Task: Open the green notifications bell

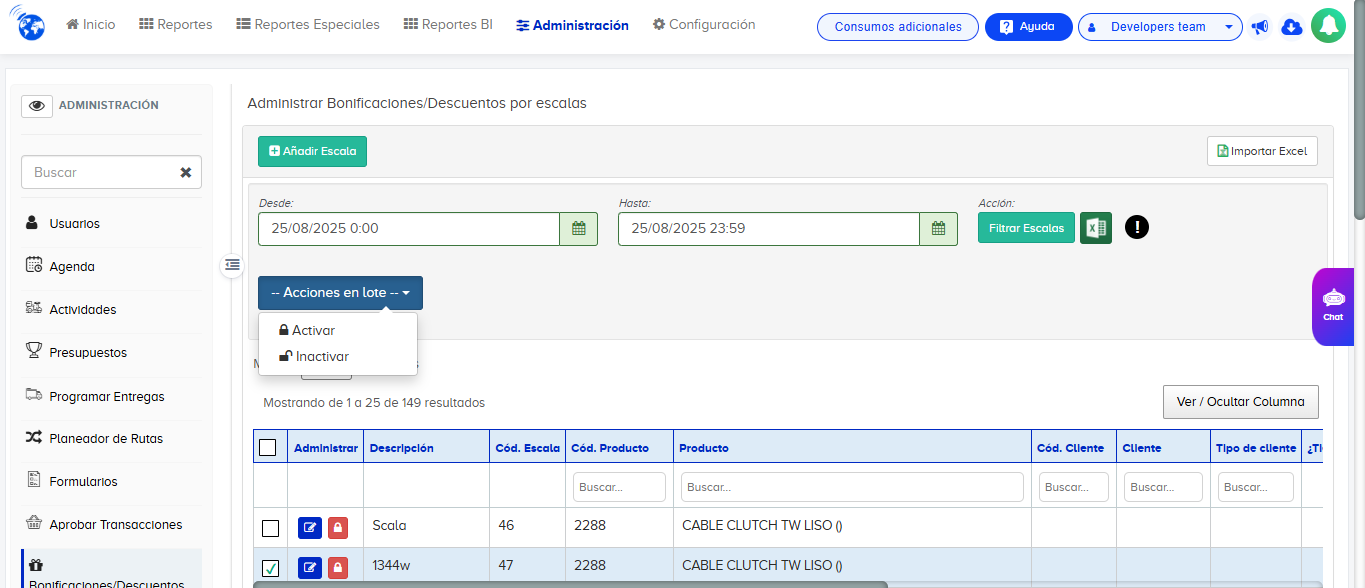Action: 1328,27
